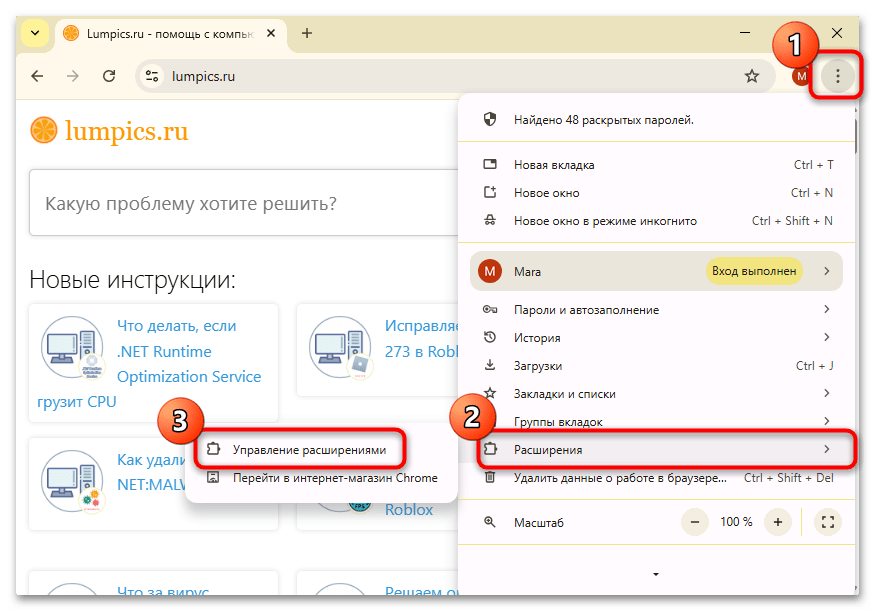Screen dimensions: 875x611
Task: Click the profile avatar in the toolbar
Action: [x=801, y=76]
